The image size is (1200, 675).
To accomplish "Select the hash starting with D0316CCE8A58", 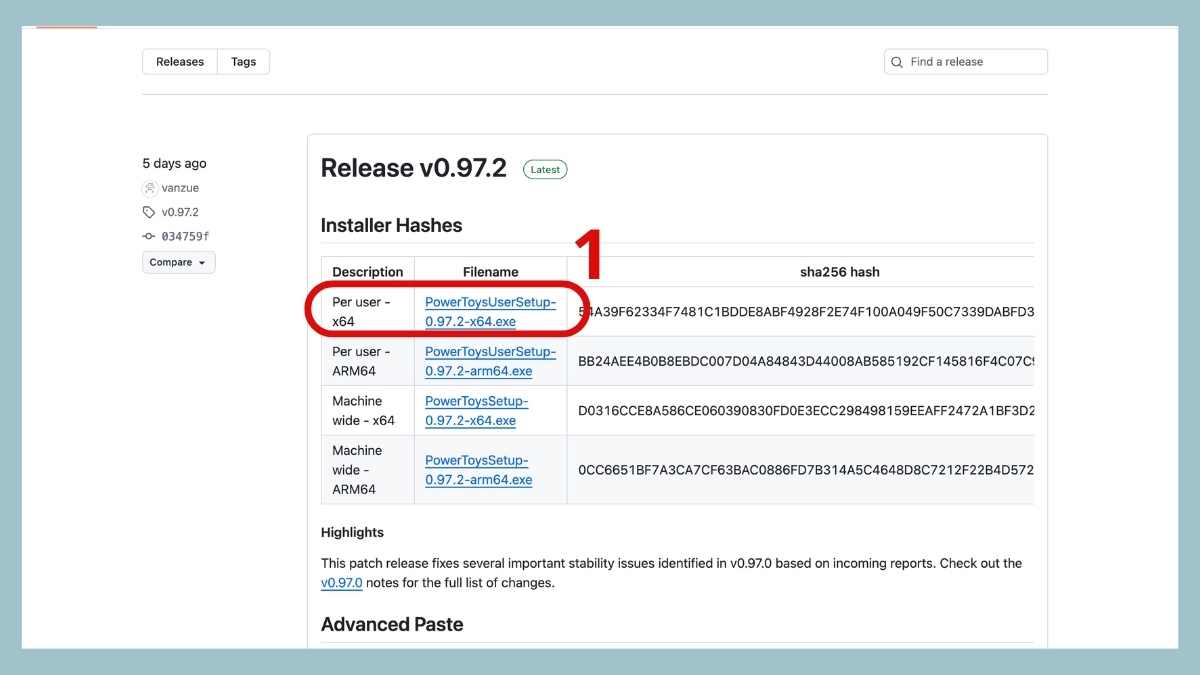I will point(806,411).
